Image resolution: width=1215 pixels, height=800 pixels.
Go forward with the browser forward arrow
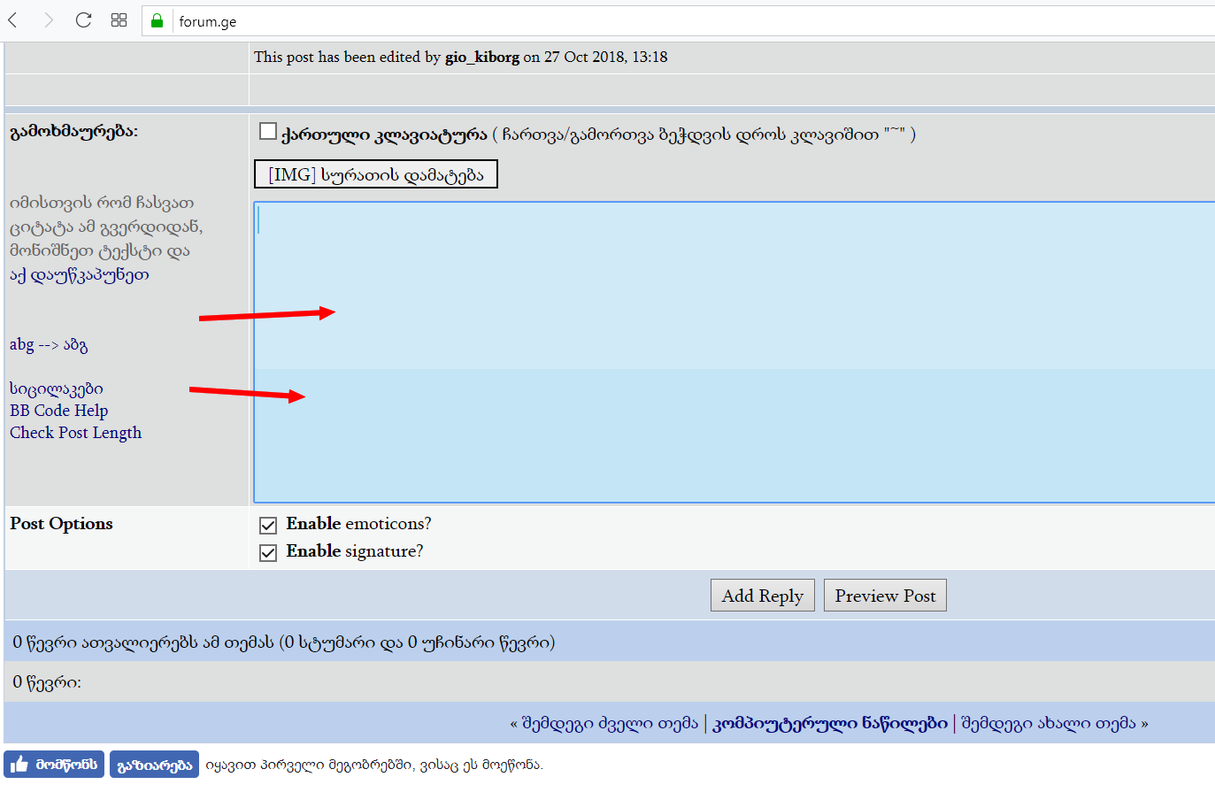click(49, 20)
